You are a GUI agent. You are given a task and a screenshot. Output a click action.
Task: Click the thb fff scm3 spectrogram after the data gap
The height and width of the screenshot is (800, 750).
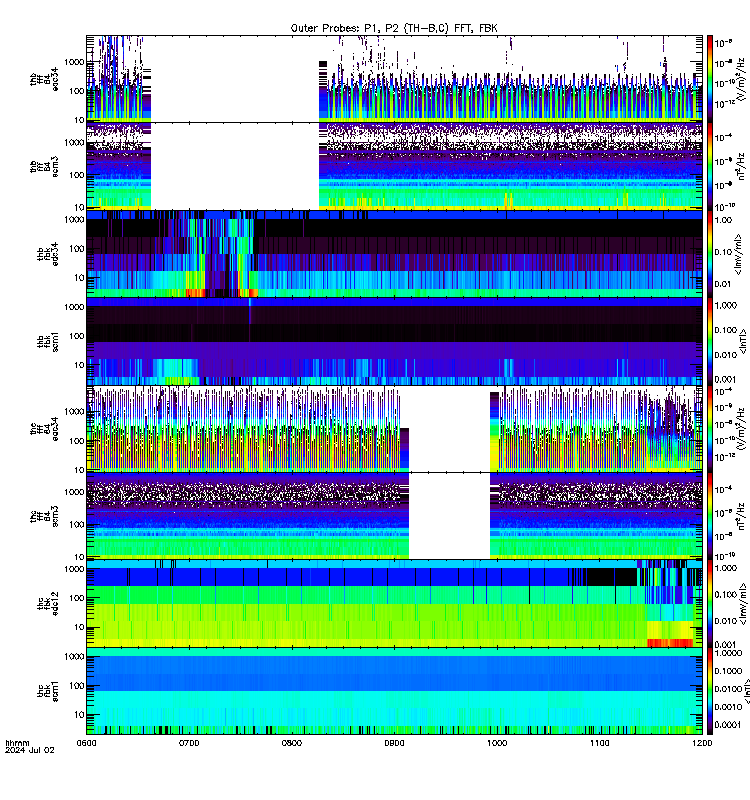pos(511,166)
